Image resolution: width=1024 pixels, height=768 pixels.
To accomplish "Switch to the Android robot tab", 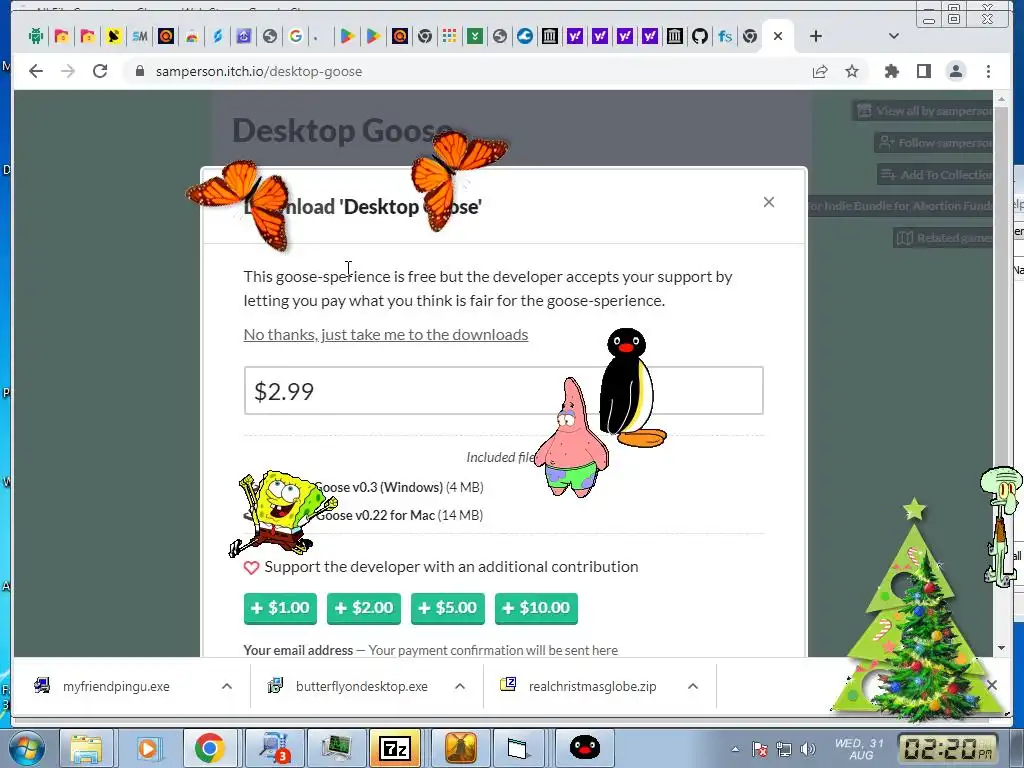I will pos(36,36).
